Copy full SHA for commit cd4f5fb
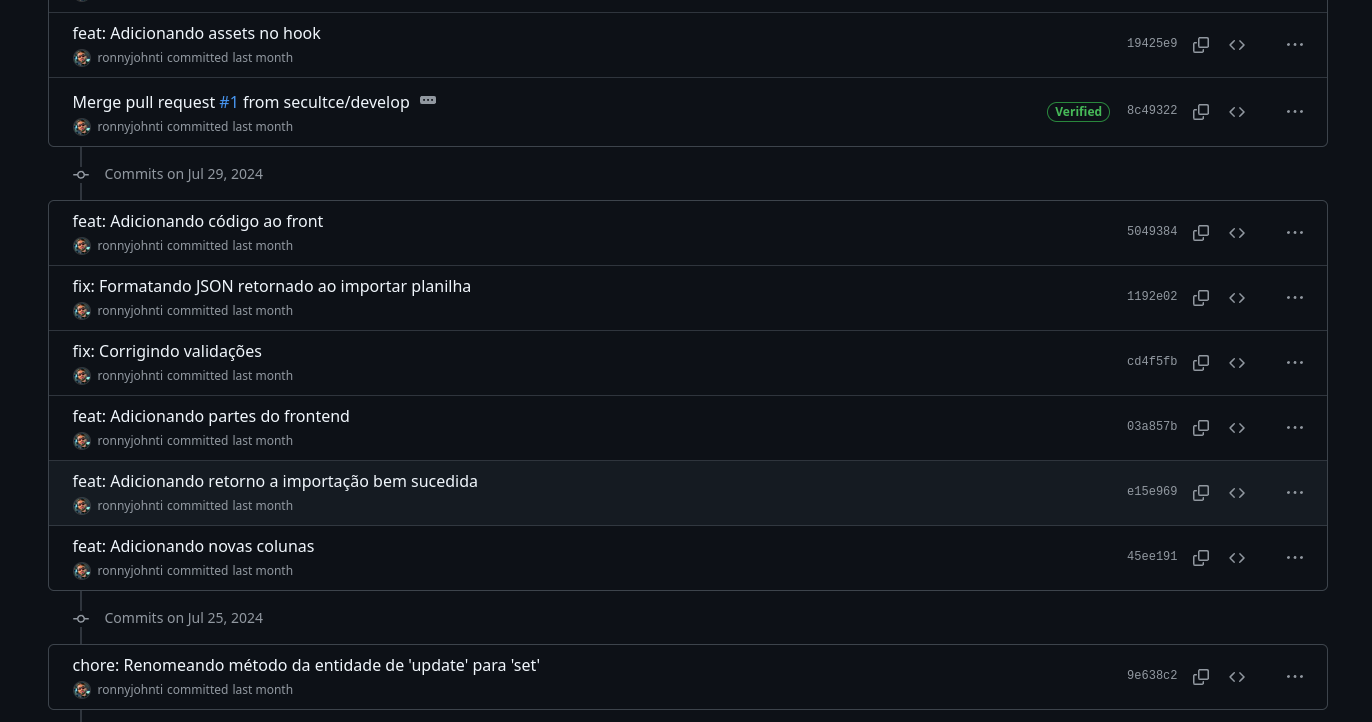The image size is (1372, 722). tap(1201, 363)
